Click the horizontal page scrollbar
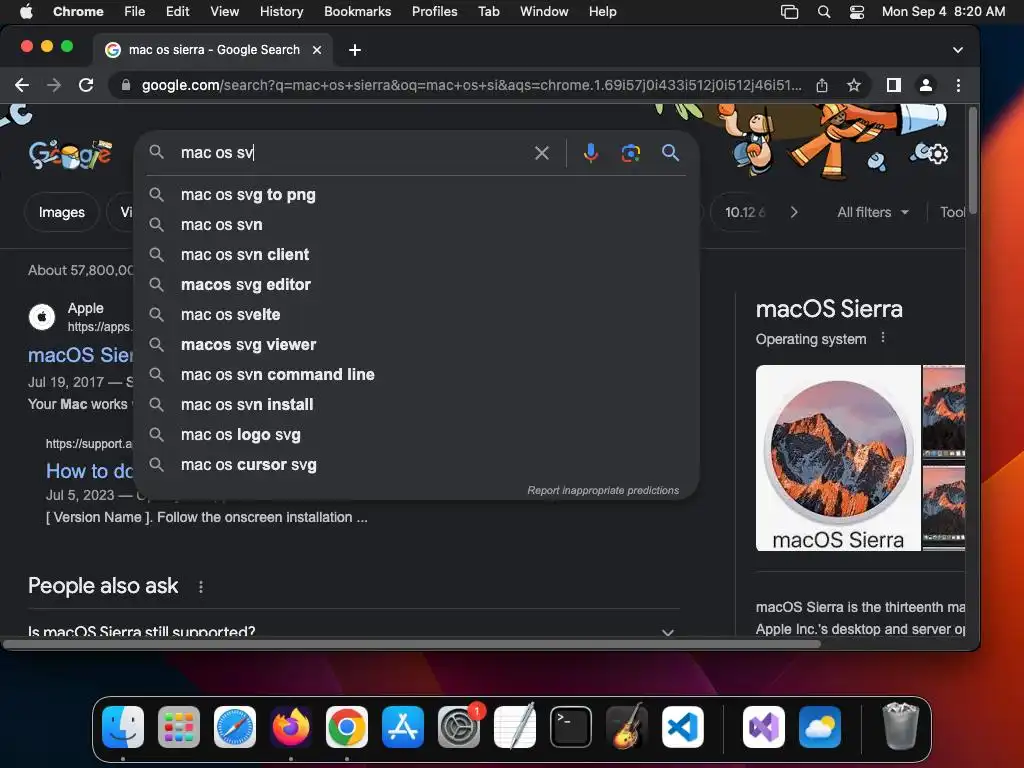Viewport: 1024px width, 768px height. tap(411, 644)
